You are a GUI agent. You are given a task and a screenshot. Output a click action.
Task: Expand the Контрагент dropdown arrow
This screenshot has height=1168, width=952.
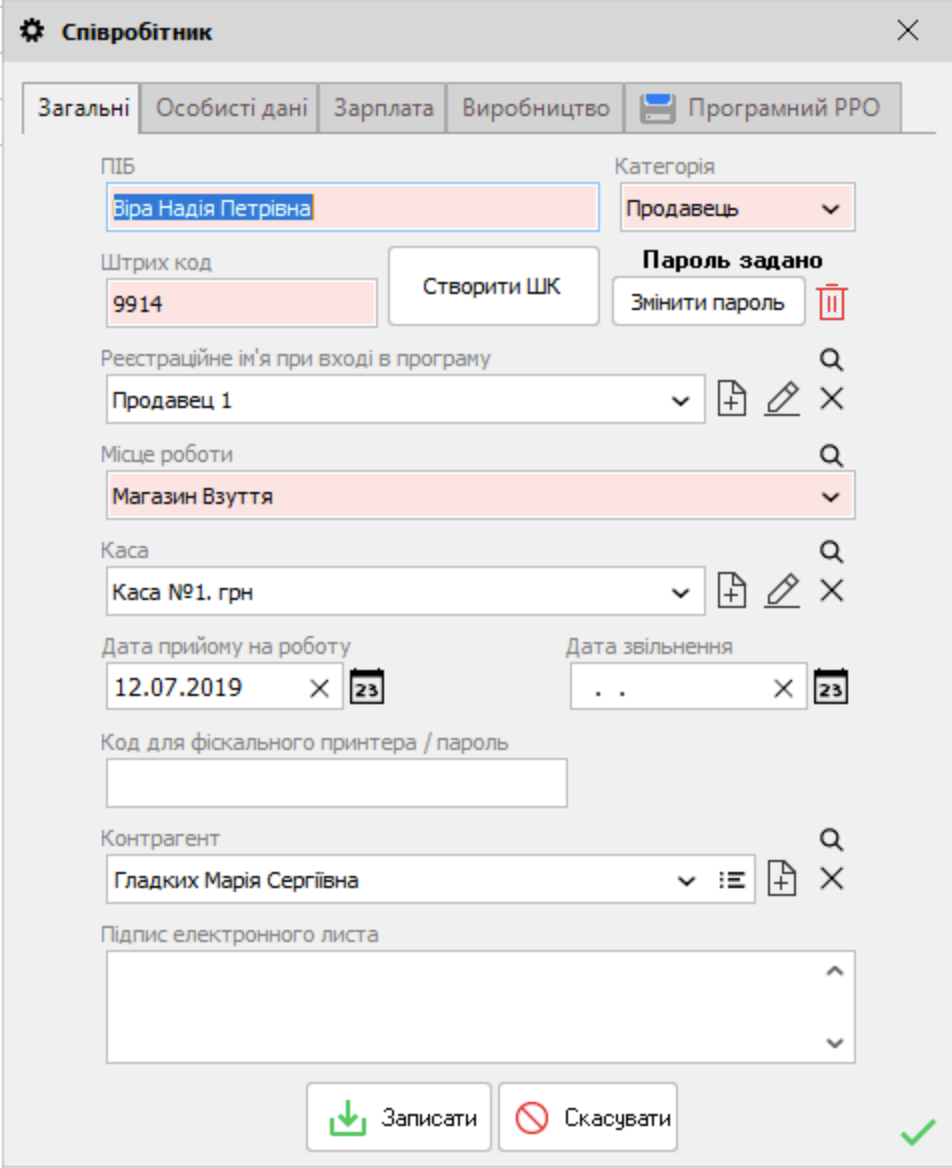(686, 881)
